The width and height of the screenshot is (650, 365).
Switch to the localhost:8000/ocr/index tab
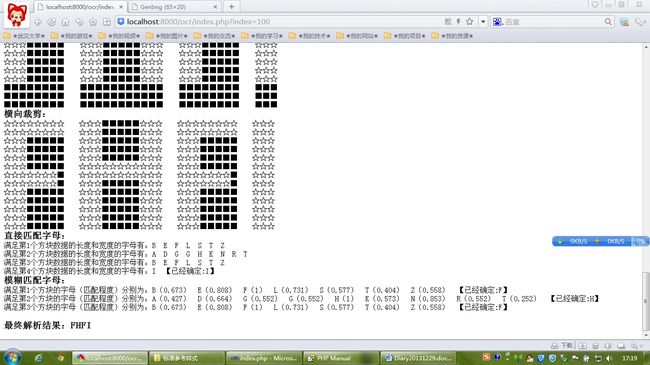point(80,7)
